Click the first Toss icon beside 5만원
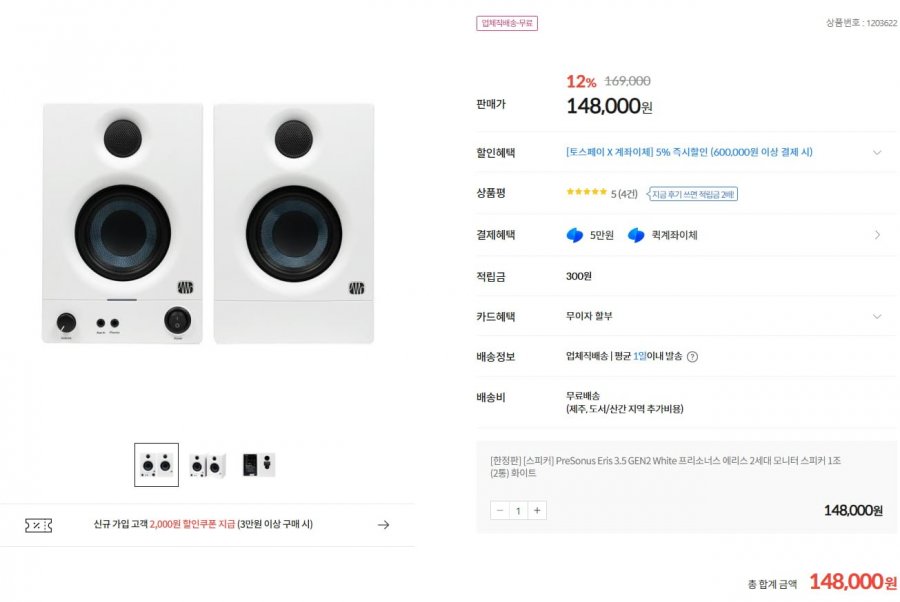Screen dimensions: 900x602 tap(575, 235)
